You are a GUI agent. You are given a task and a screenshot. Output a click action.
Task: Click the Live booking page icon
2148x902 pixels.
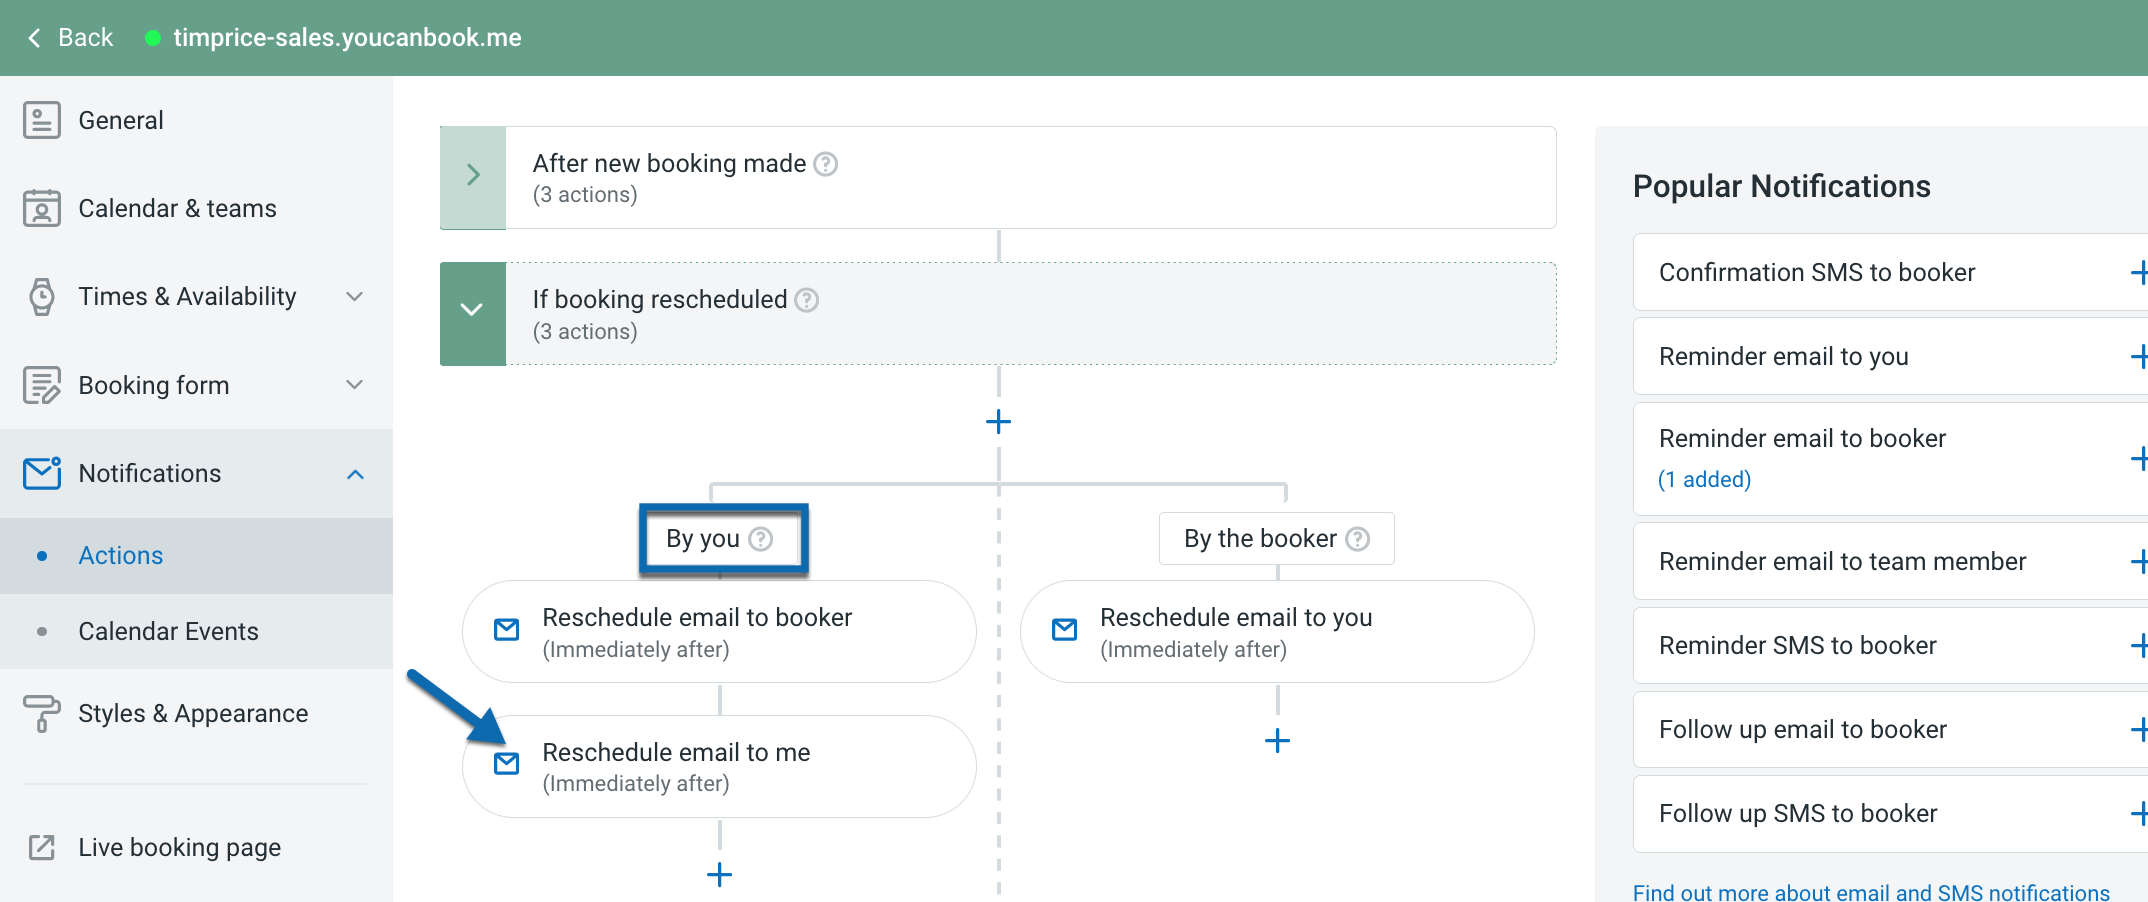coord(42,846)
